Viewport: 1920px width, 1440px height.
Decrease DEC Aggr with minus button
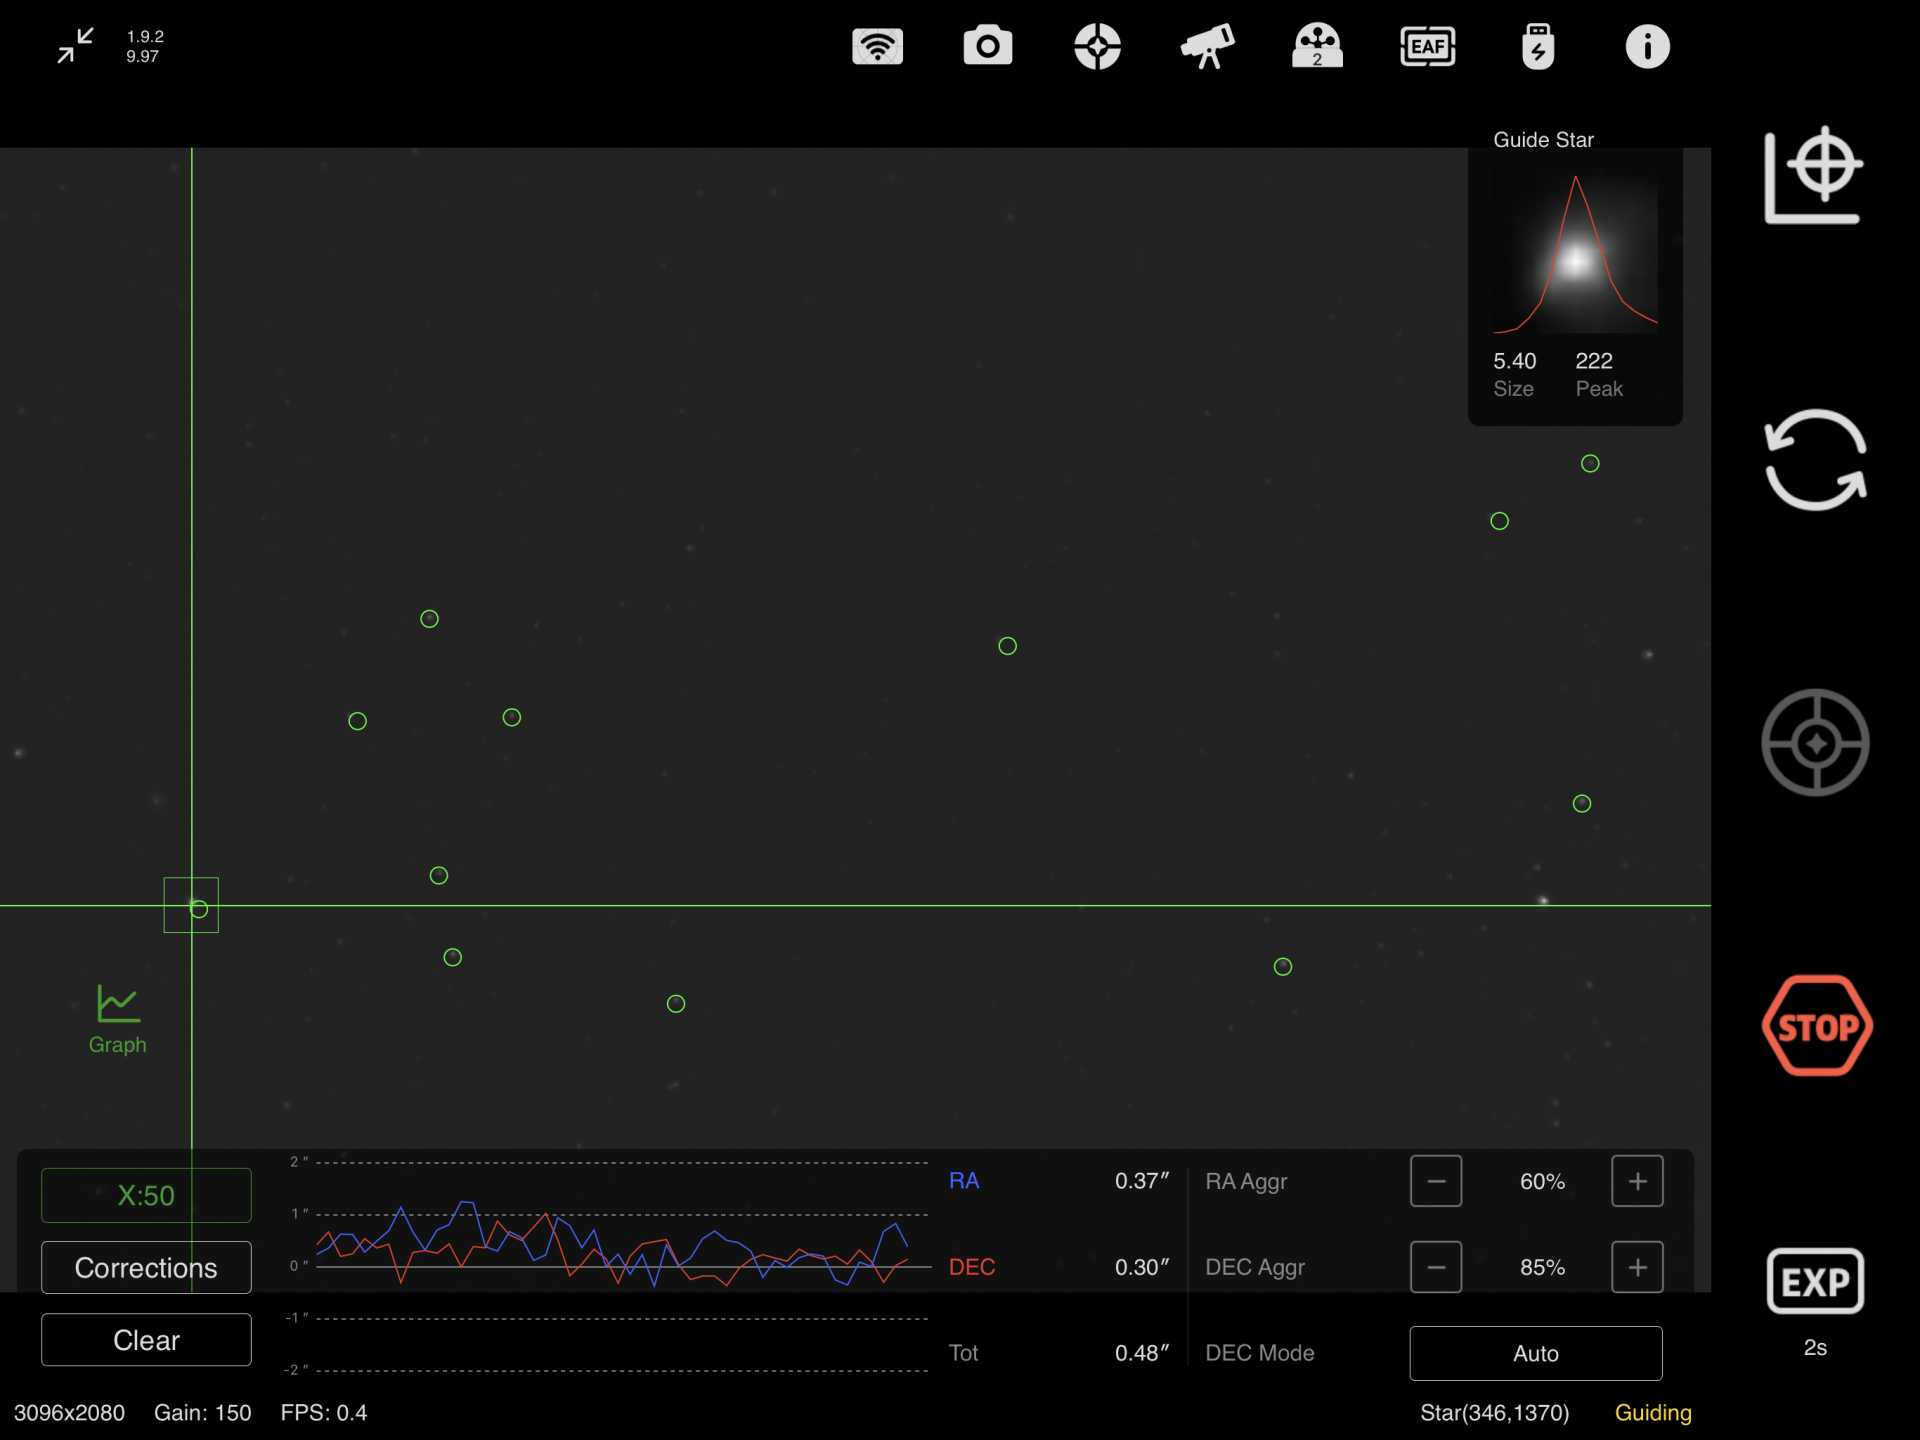pyautogui.click(x=1436, y=1267)
